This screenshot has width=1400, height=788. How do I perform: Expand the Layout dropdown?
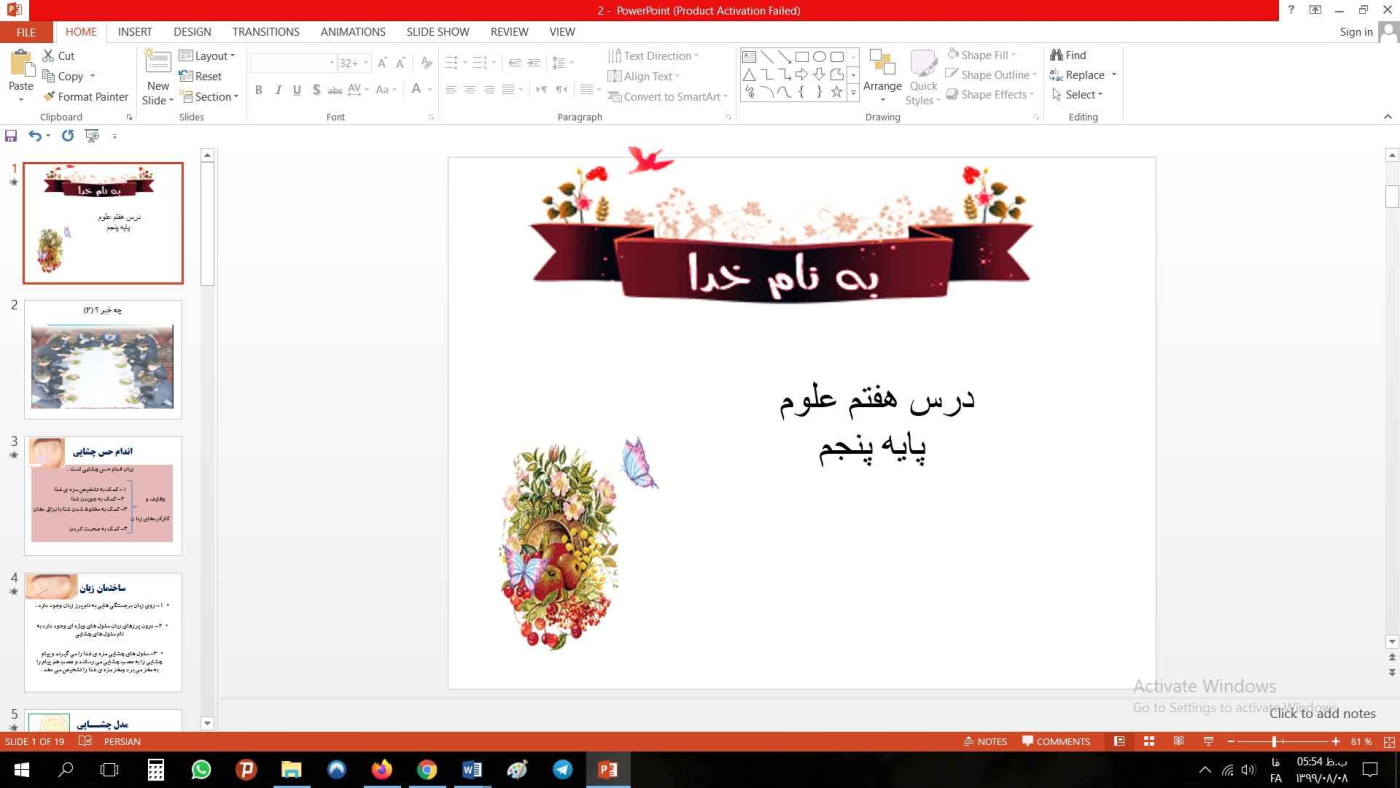point(207,56)
